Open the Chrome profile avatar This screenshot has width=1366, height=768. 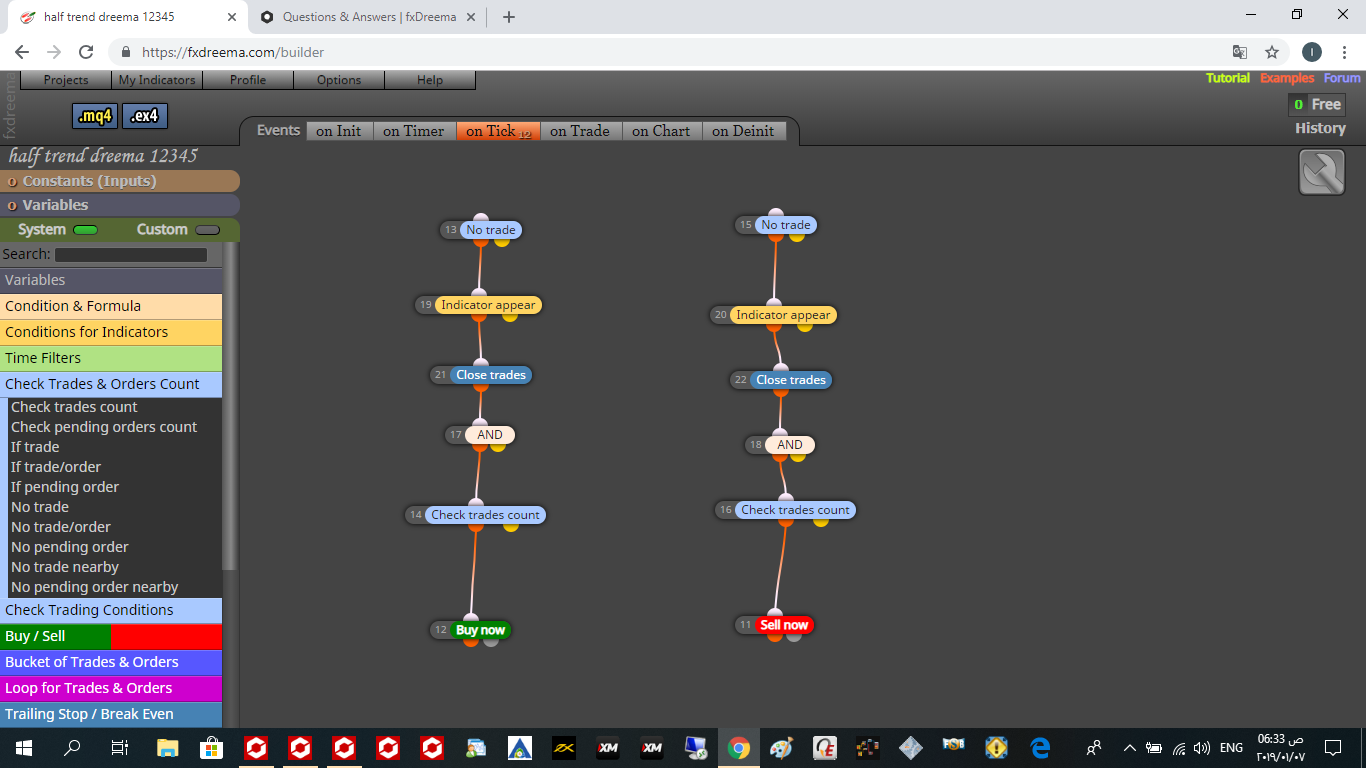(1312, 52)
